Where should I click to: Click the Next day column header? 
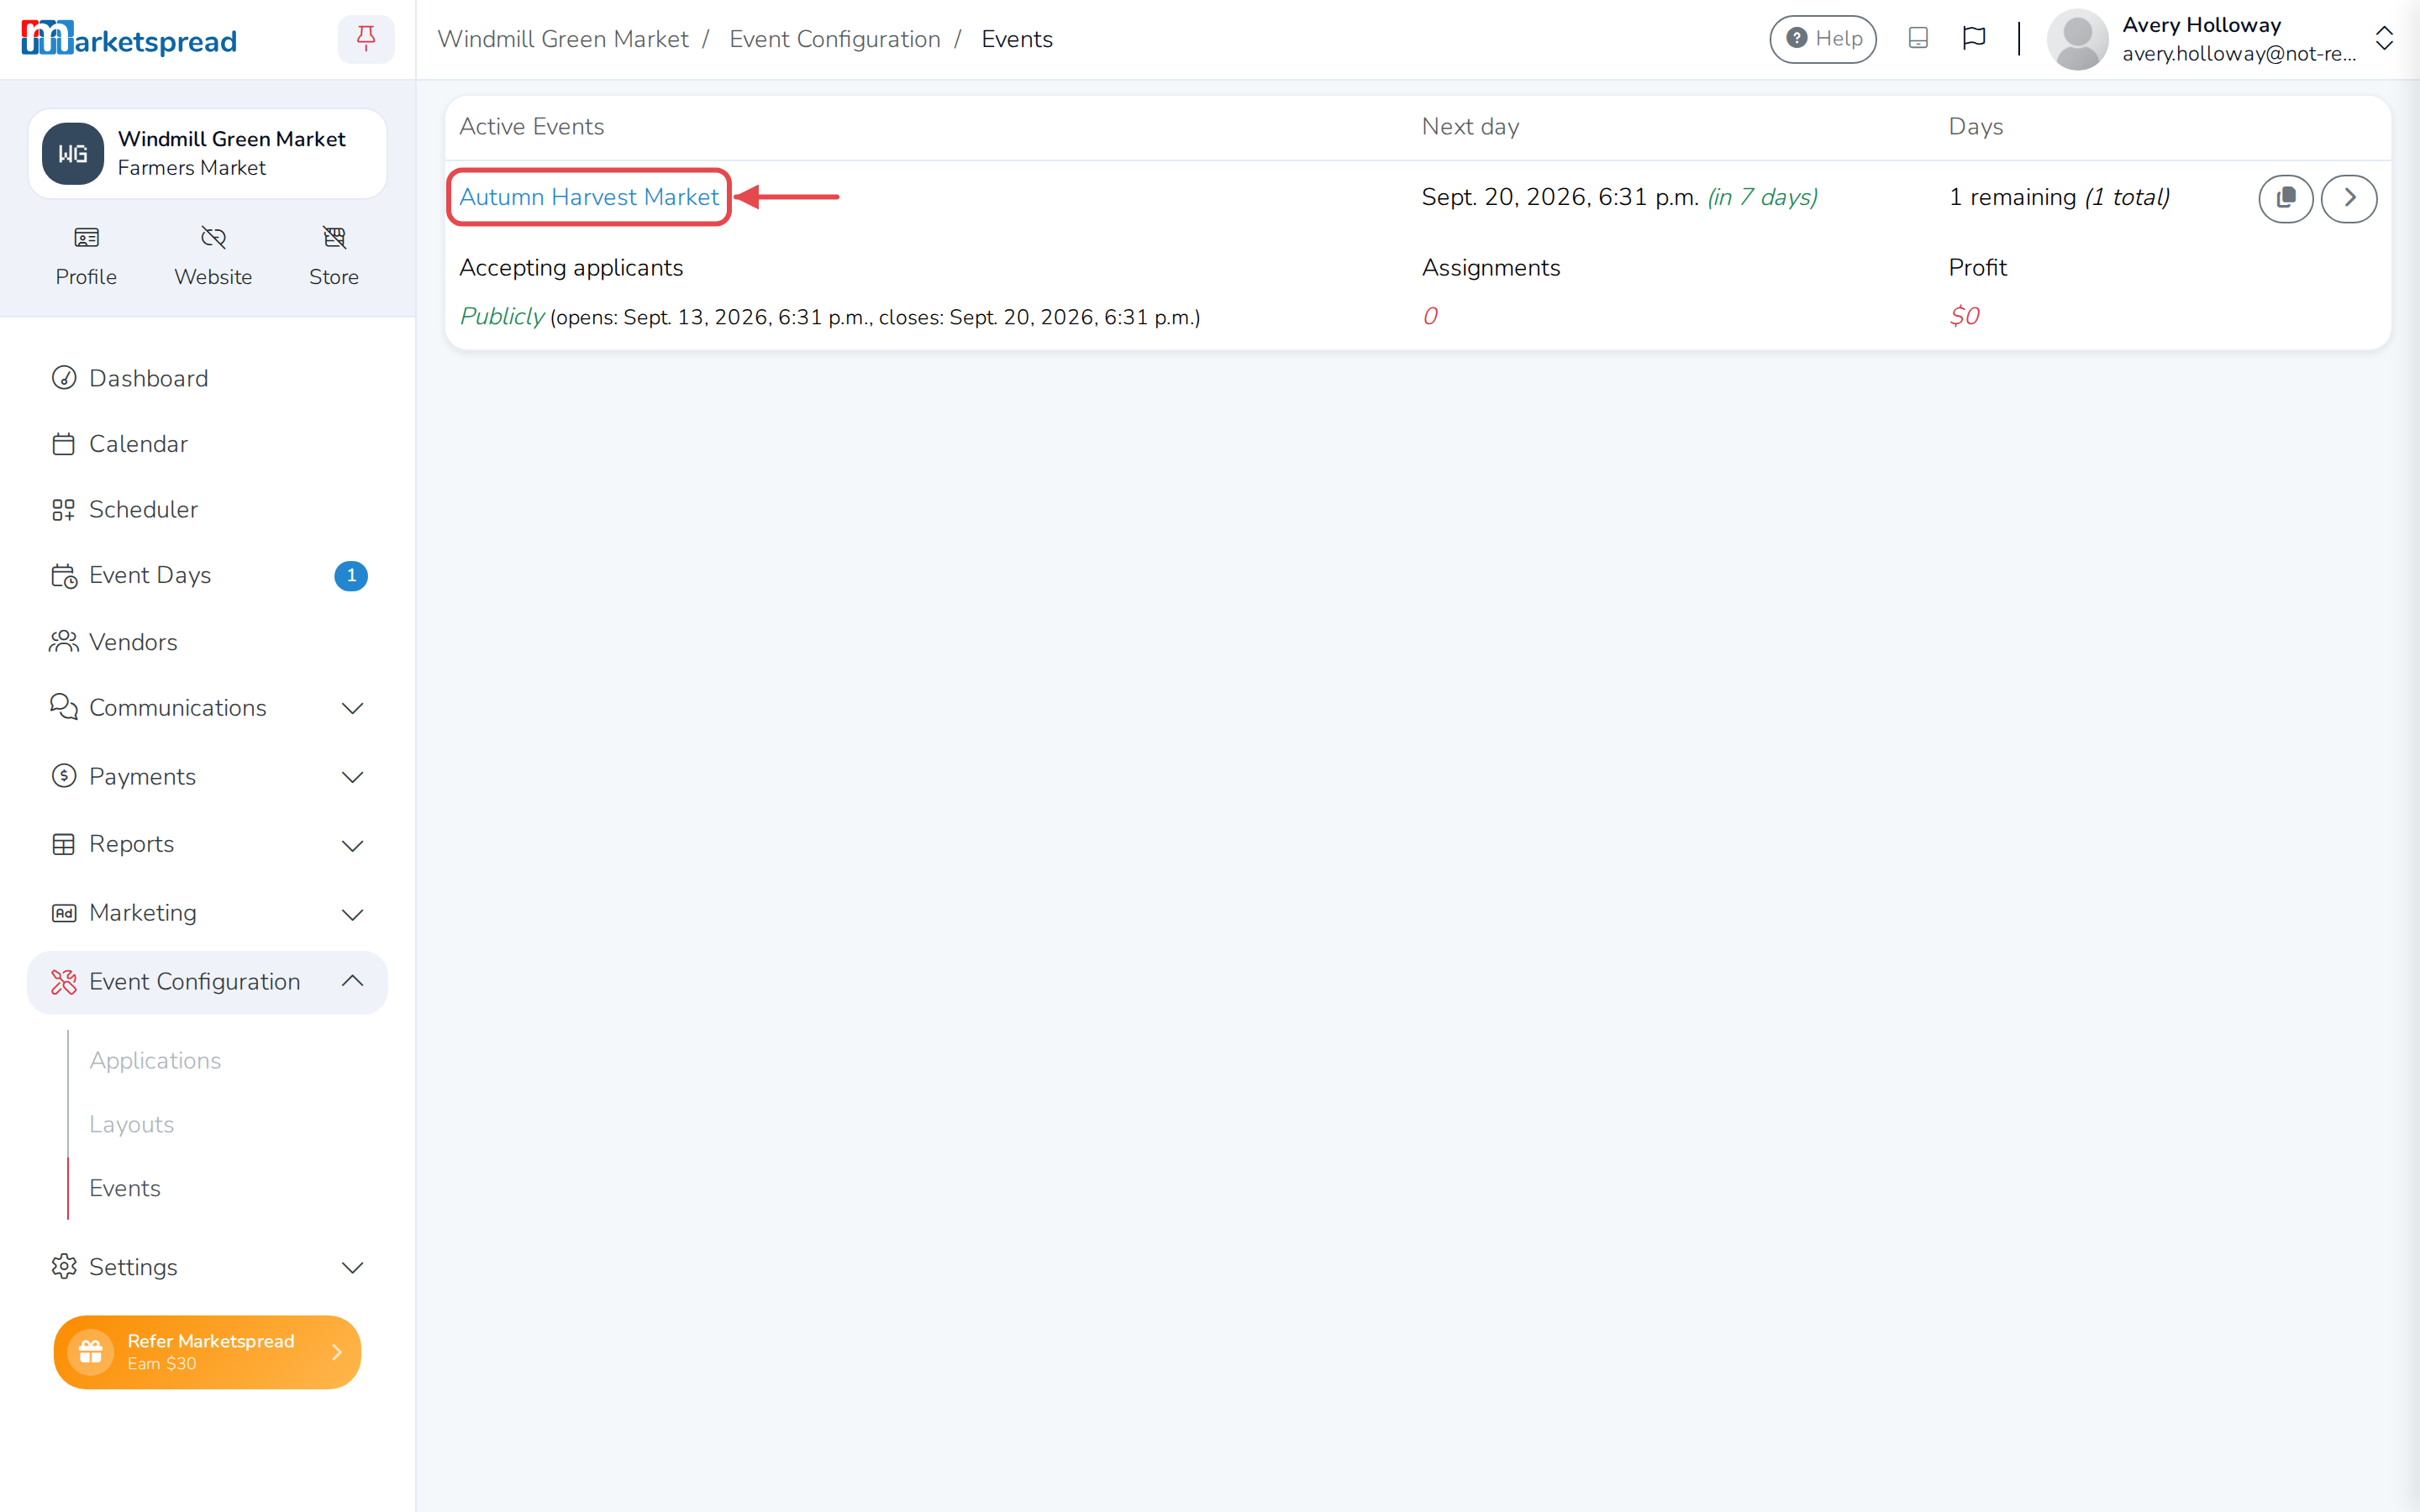pos(1470,127)
